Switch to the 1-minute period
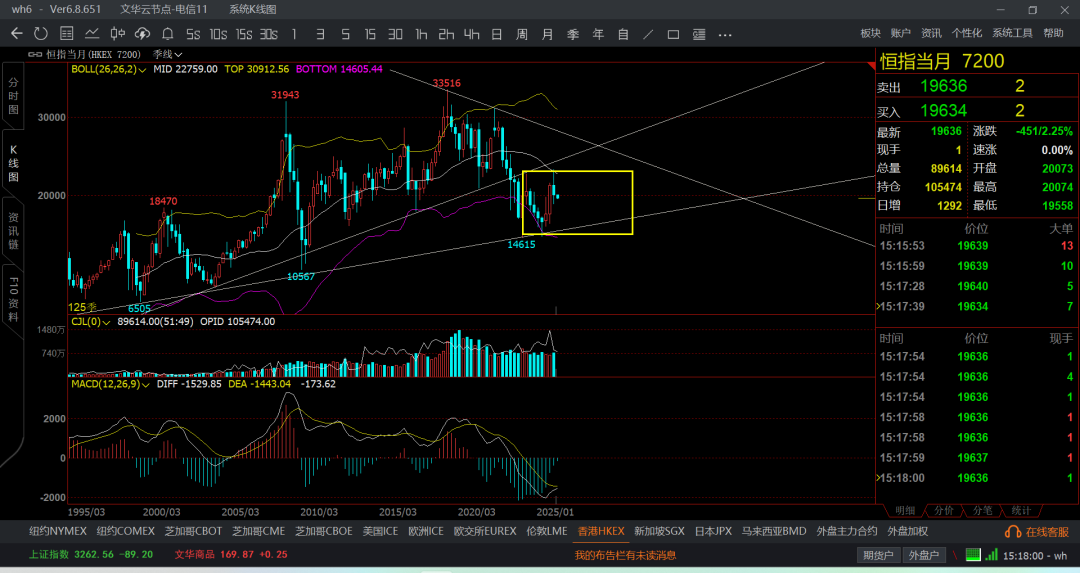This screenshot has height=573, width=1080. [294, 34]
